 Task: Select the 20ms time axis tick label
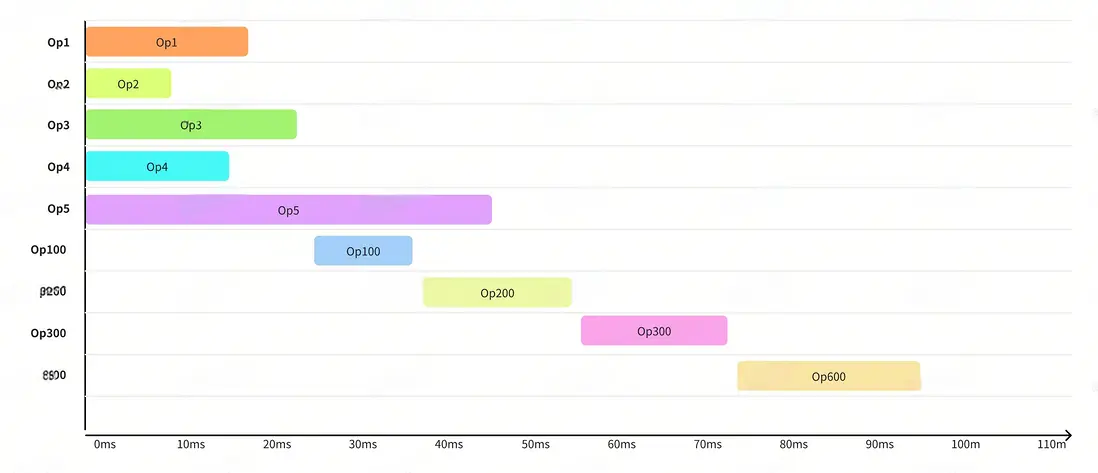277,444
